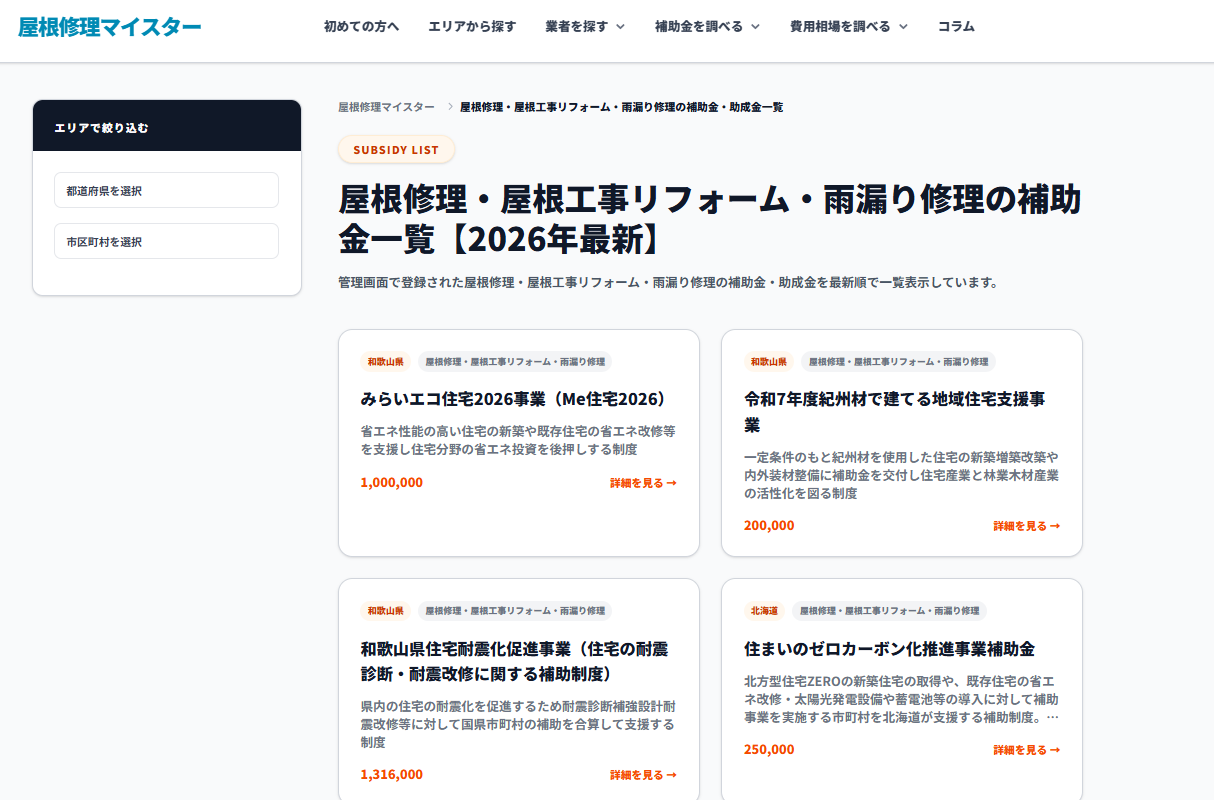The width and height of the screenshot is (1214, 800).
Task: Click 詳細を見る for the 200,000 subsidy card
Action: coord(1026,526)
